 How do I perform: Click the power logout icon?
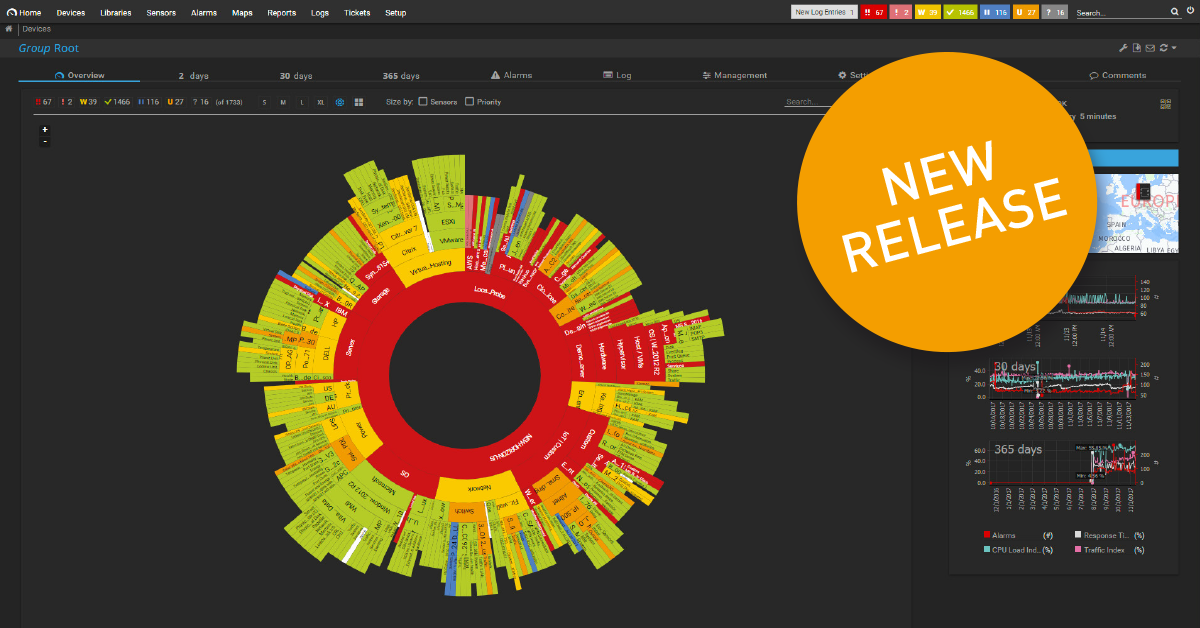(x=1190, y=12)
